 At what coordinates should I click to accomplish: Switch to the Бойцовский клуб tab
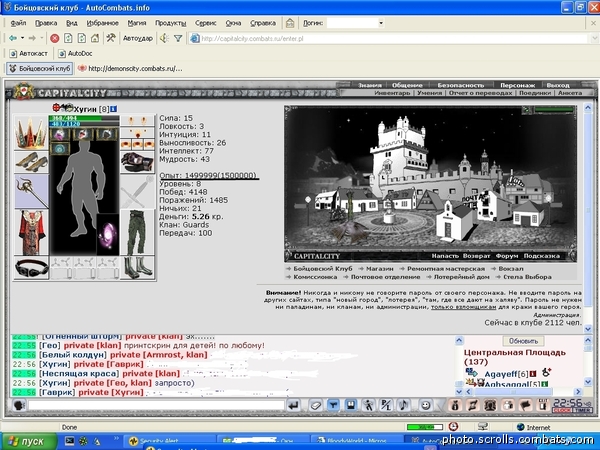pyautogui.click(x=40, y=68)
